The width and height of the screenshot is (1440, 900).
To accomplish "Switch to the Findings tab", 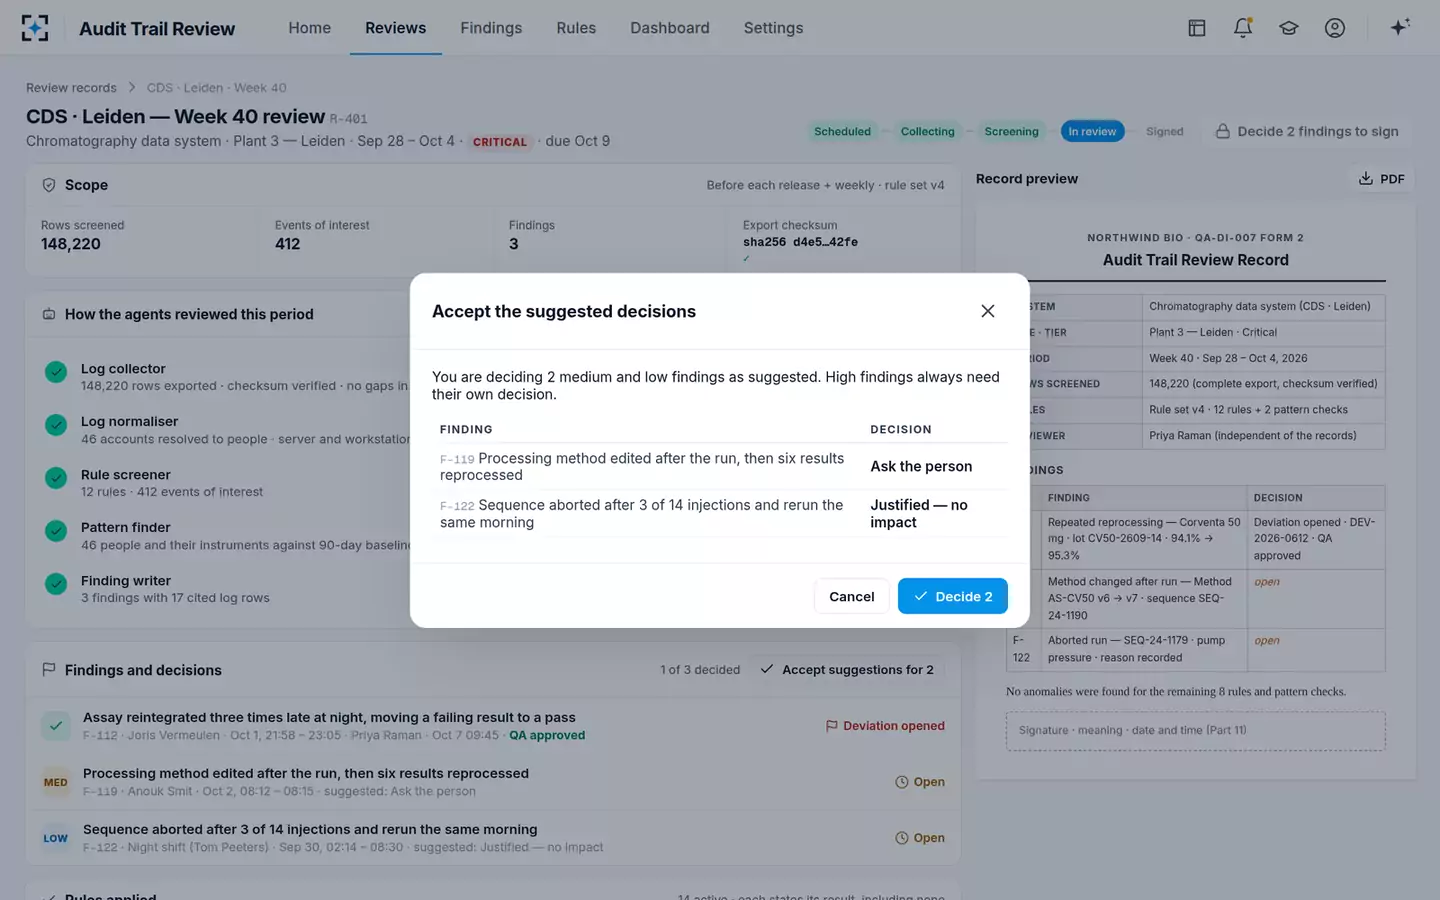I will pos(491,28).
